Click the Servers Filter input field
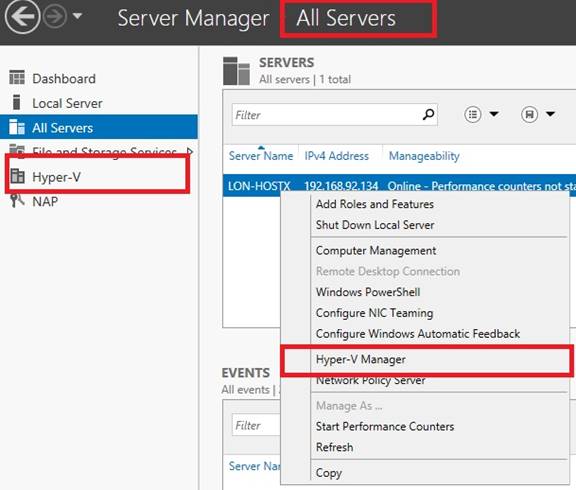Viewport: 576px width, 490px height. point(335,115)
